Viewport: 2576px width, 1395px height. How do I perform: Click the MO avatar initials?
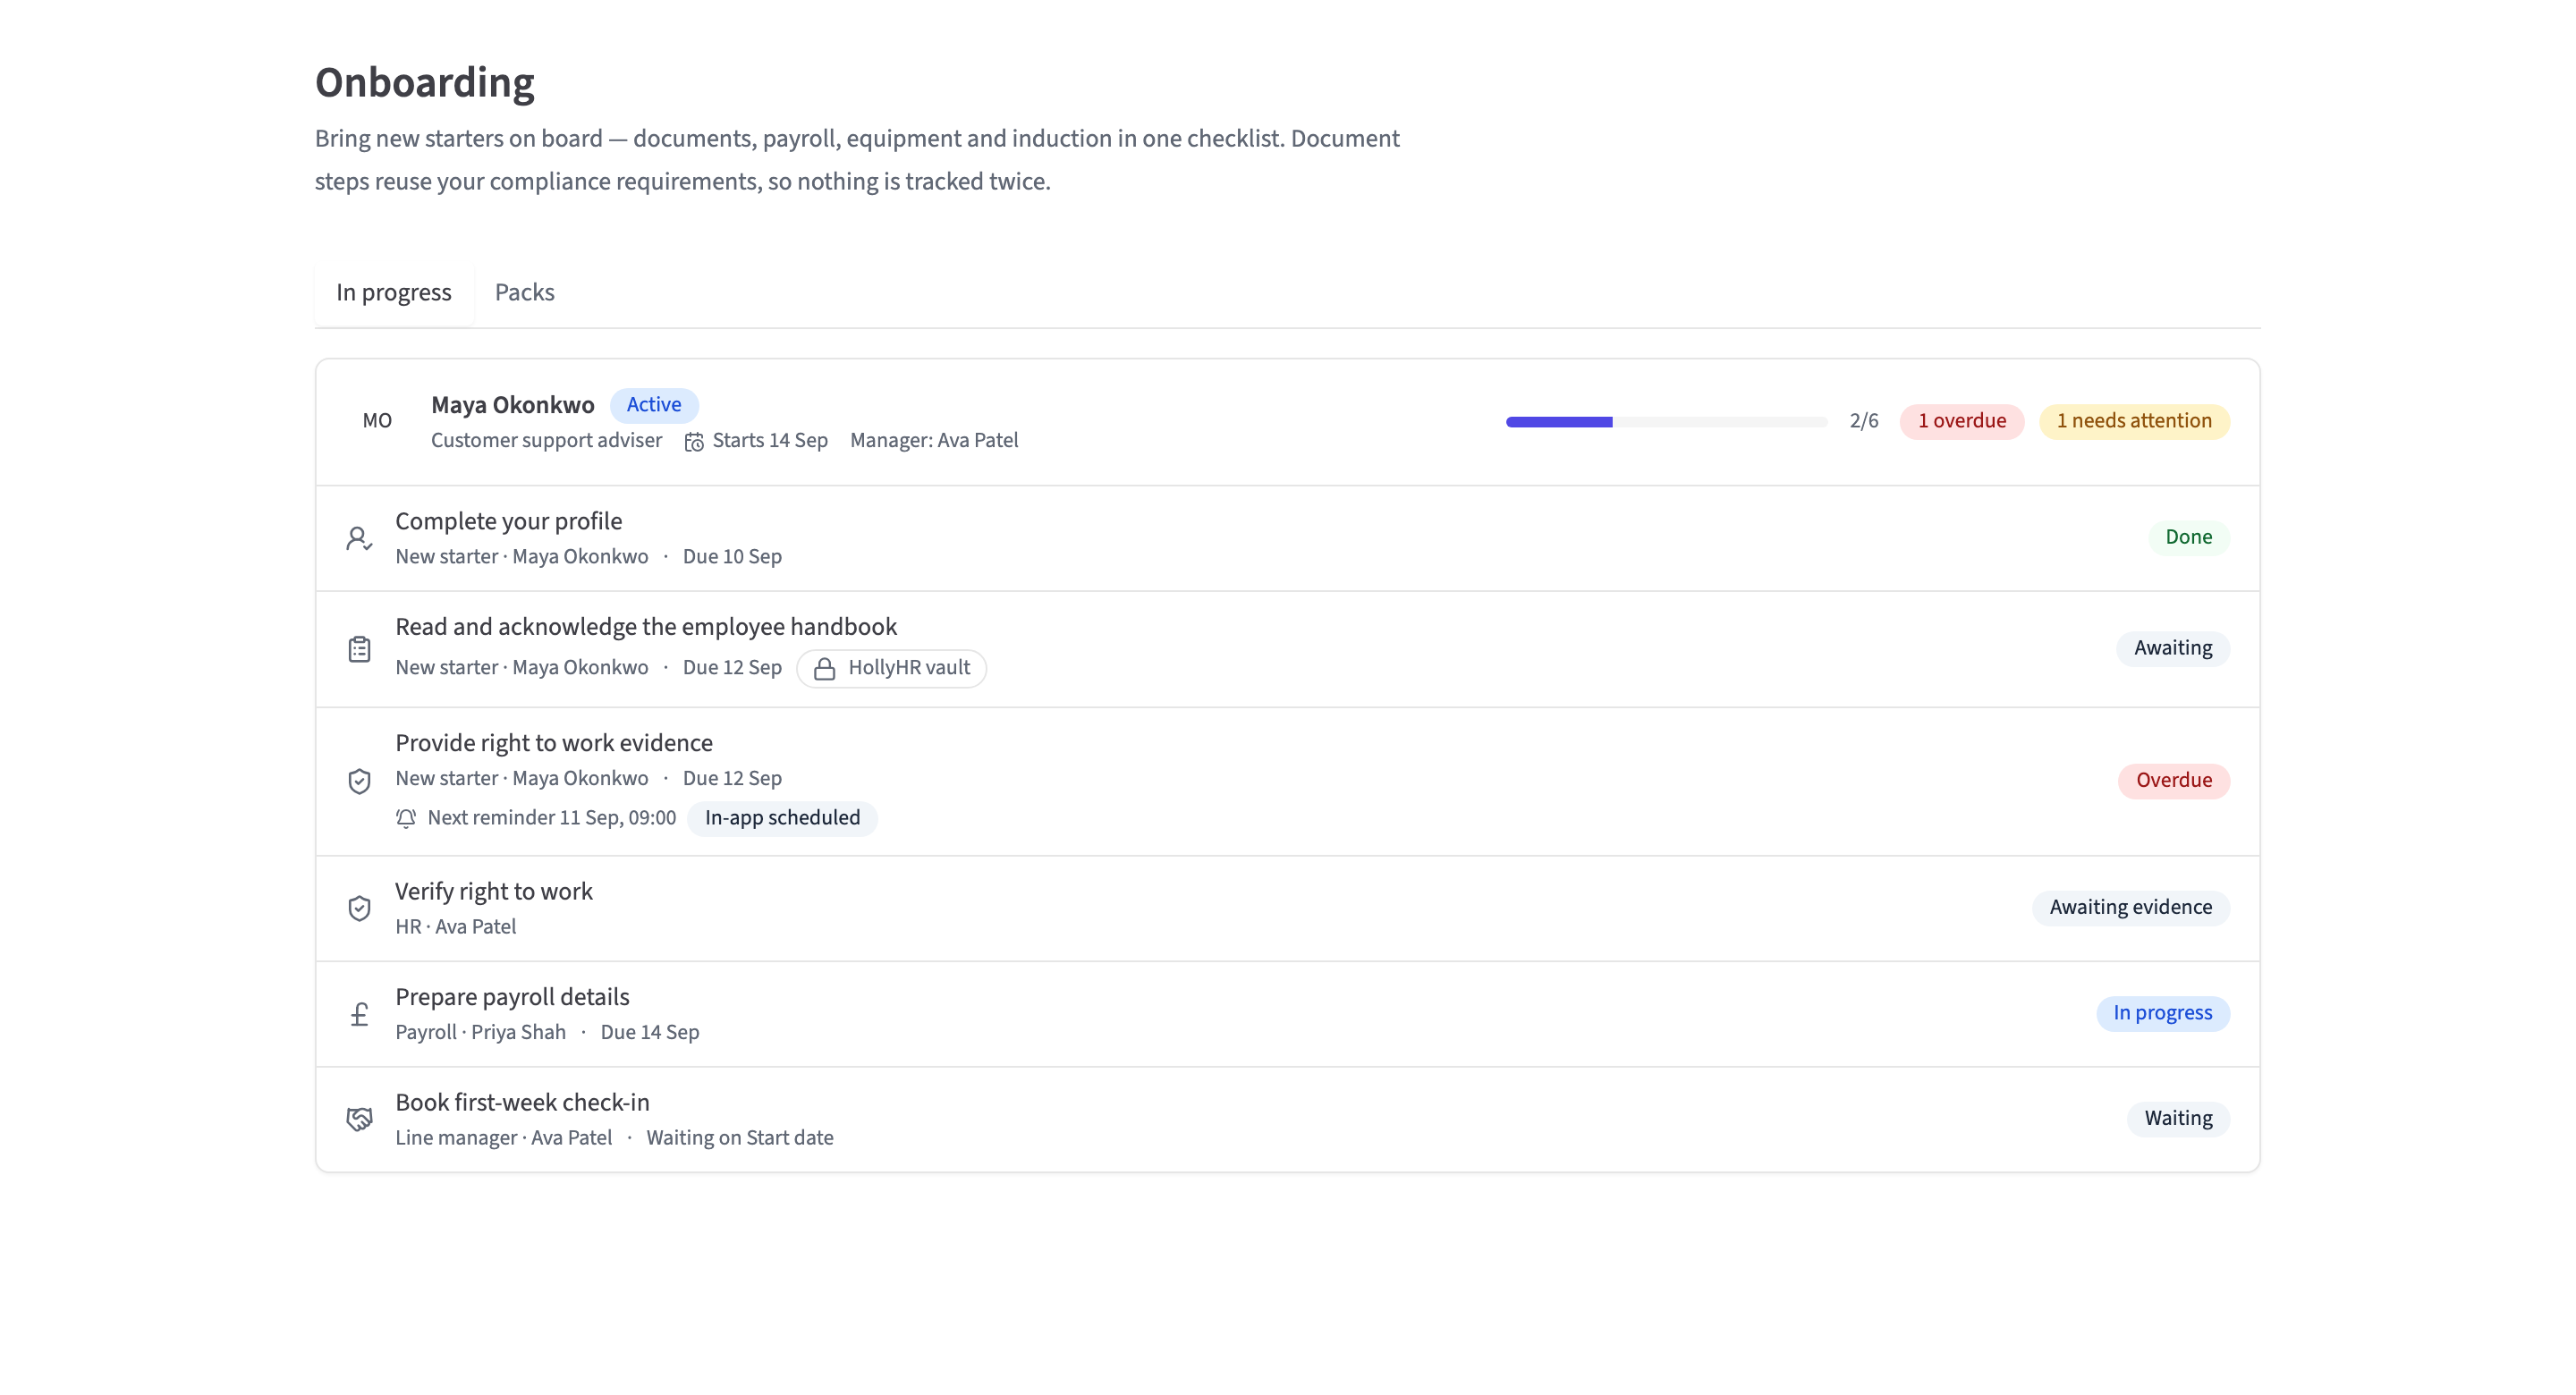(377, 420)
